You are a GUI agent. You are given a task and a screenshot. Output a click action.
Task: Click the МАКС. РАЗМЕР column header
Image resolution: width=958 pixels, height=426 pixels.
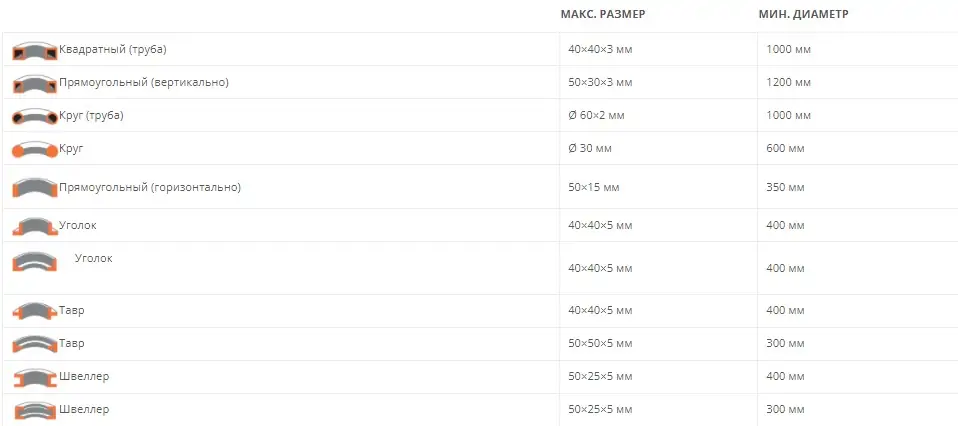pyautogui.click(x=602, y=15)
